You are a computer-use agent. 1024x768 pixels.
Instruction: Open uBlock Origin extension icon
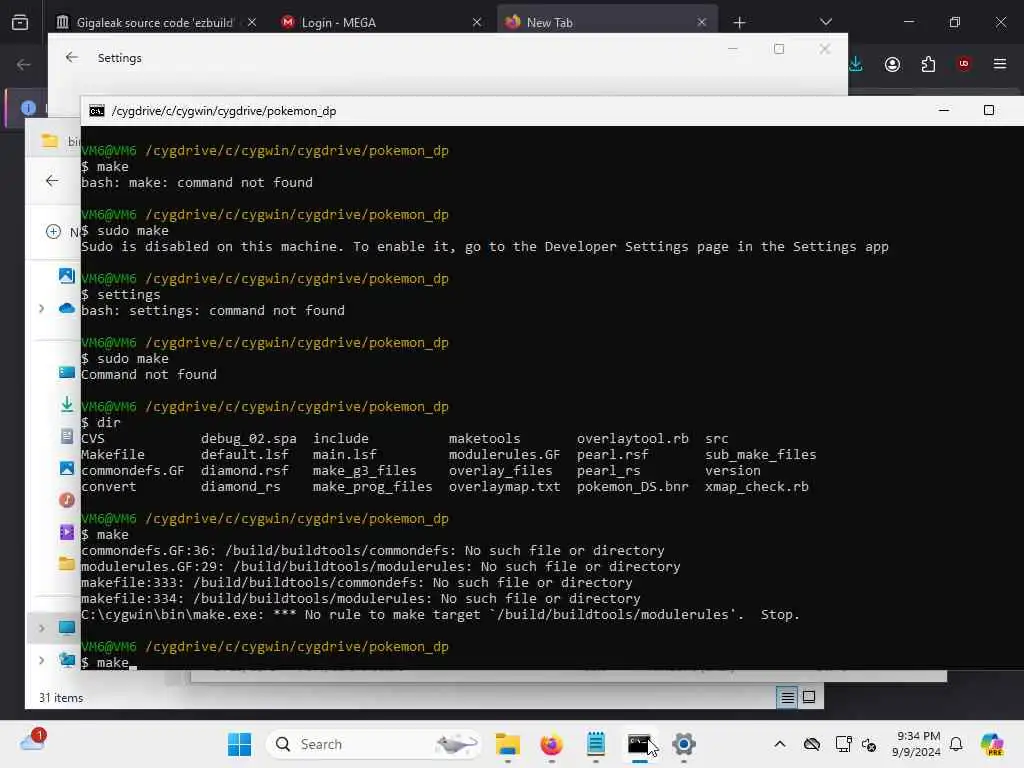pyautogui.click(x=964, y=64)
